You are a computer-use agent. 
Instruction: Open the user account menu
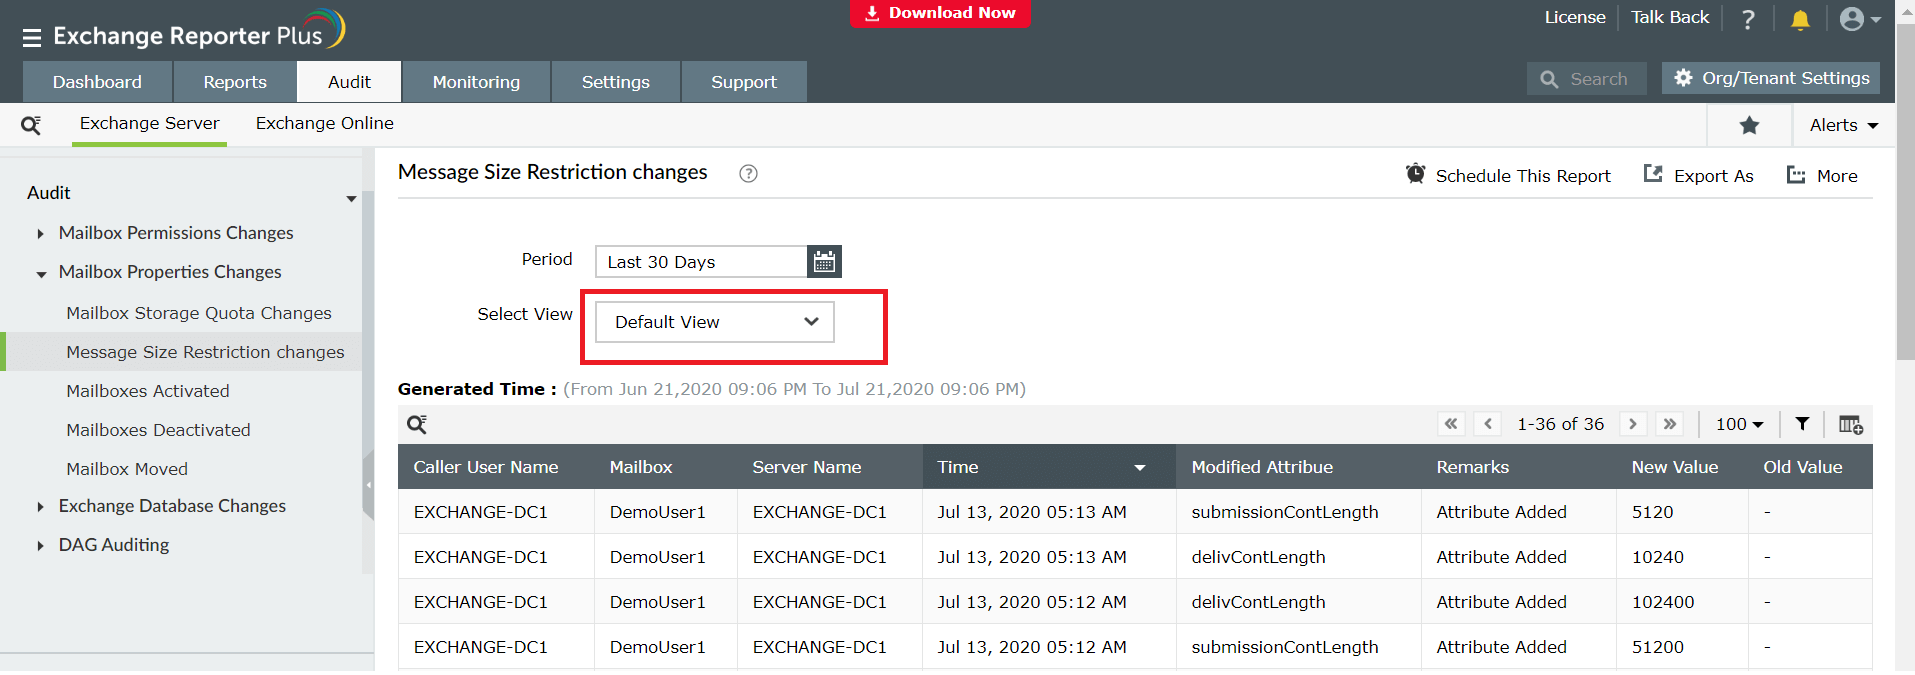click(x=1860, y=19)
